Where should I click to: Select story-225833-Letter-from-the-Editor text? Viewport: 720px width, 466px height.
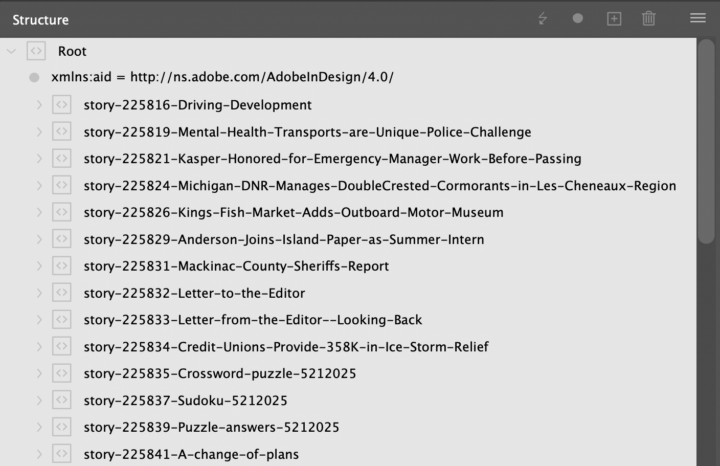pyautogui.click(x=253, y=320)
